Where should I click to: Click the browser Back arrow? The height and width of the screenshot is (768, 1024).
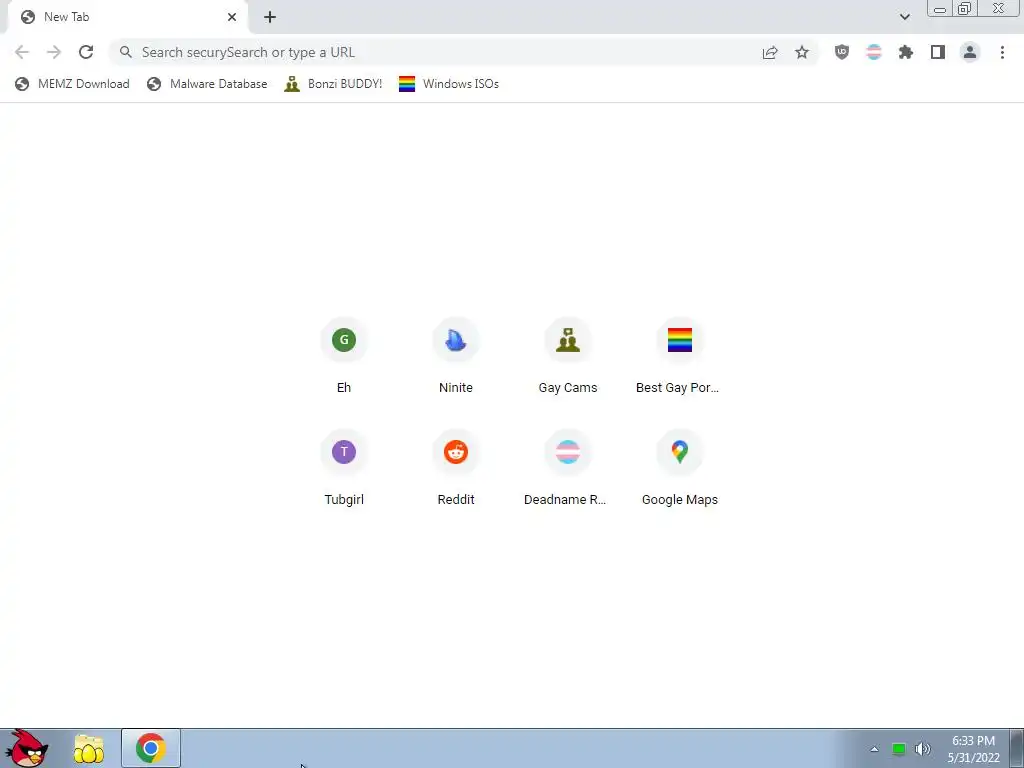(x=22, y=52)
